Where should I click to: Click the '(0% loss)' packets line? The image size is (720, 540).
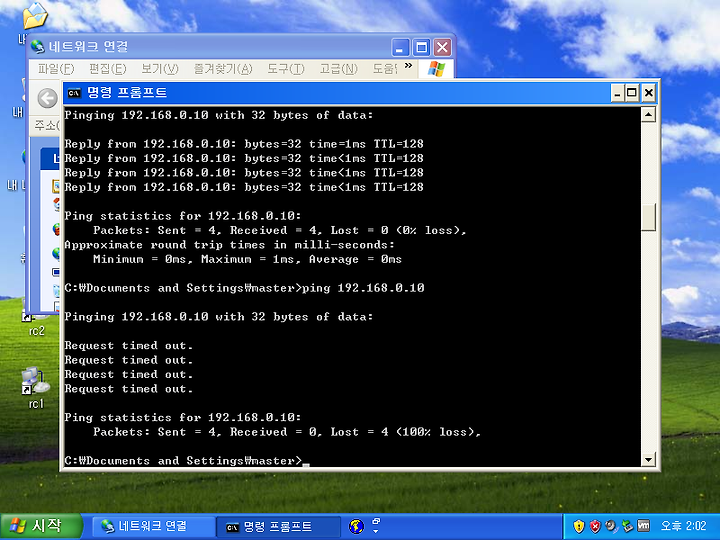tap(280, 231)
